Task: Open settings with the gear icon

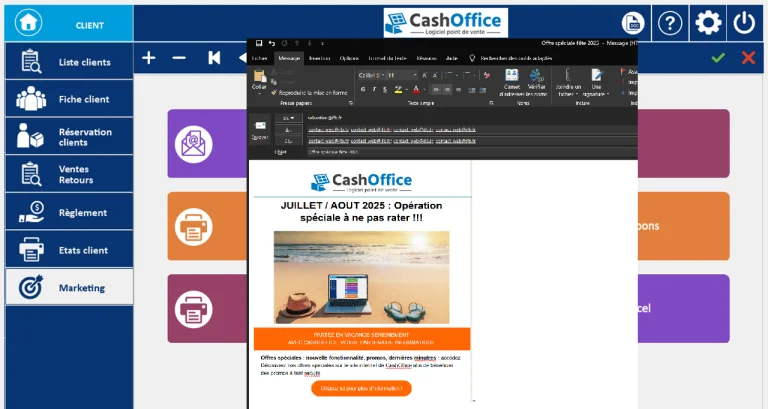Action: point(707,22)
